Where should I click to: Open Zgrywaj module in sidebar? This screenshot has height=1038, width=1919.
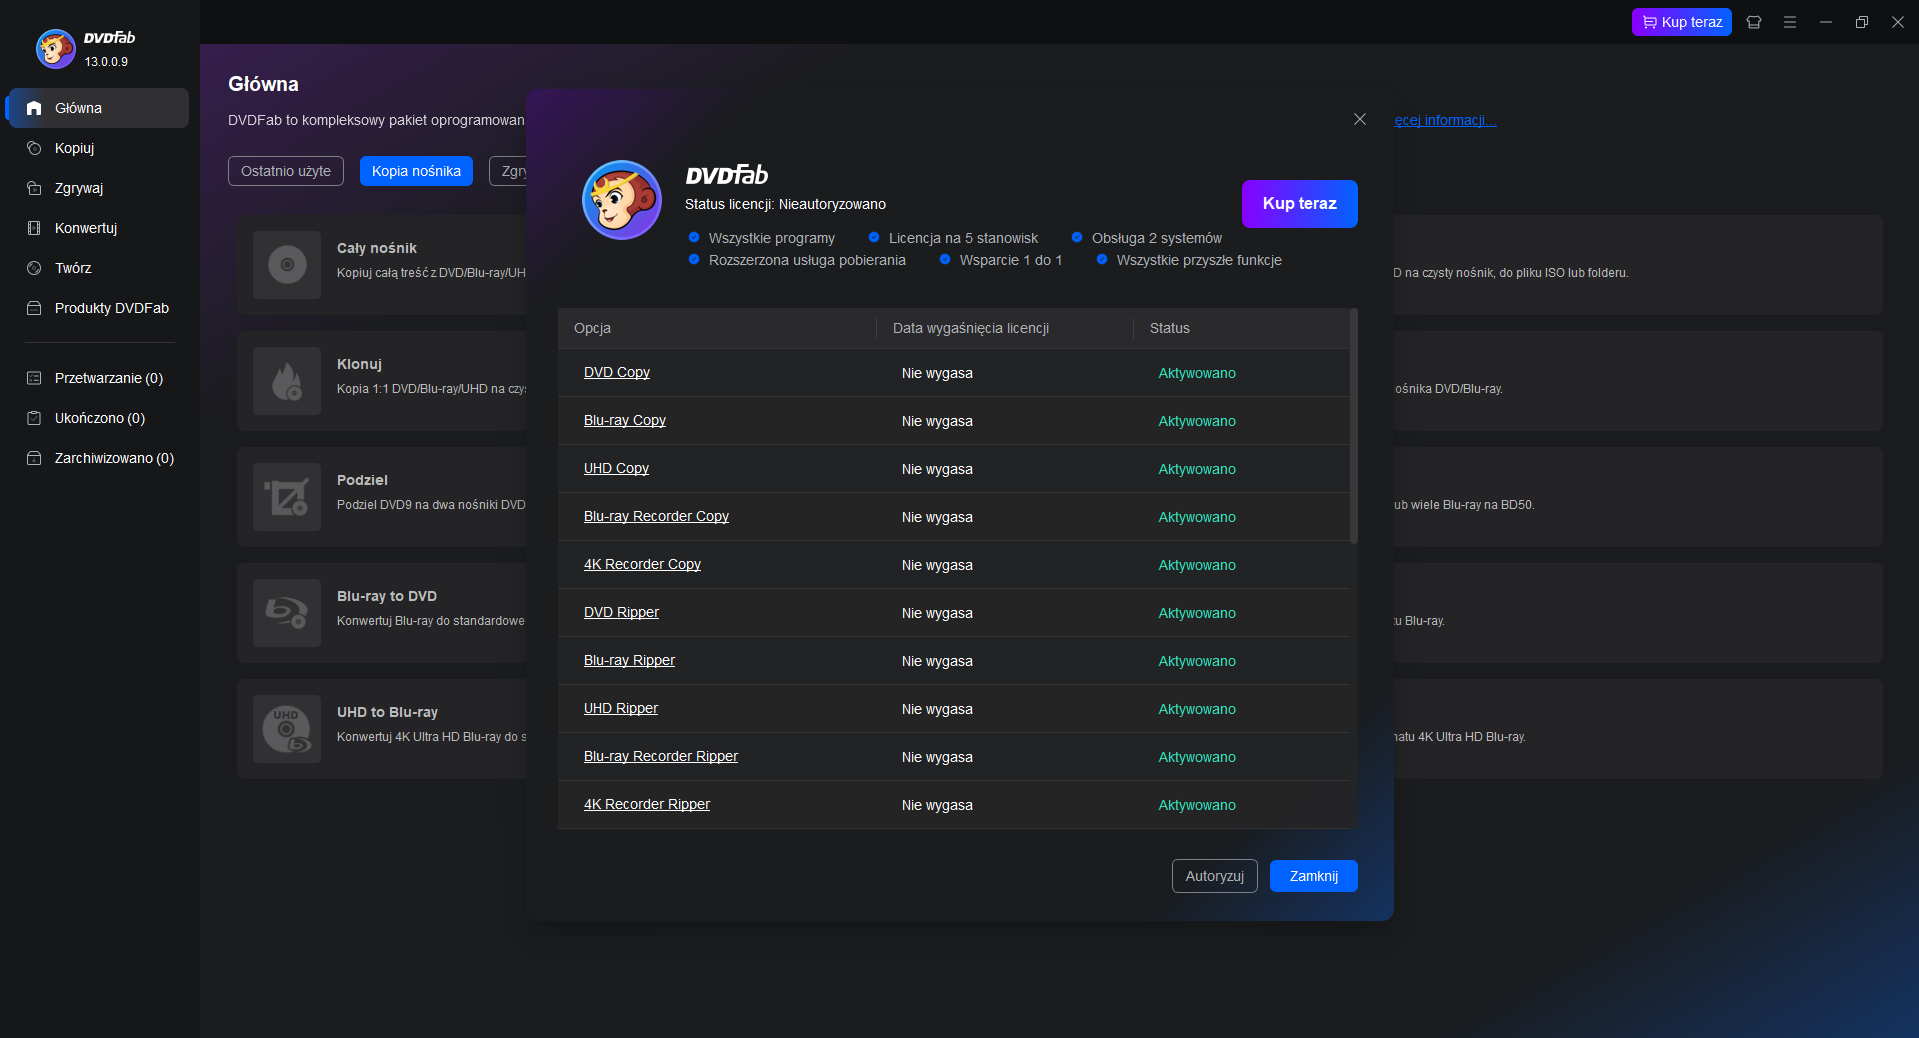pyautogui.click(x=98, y=188)
